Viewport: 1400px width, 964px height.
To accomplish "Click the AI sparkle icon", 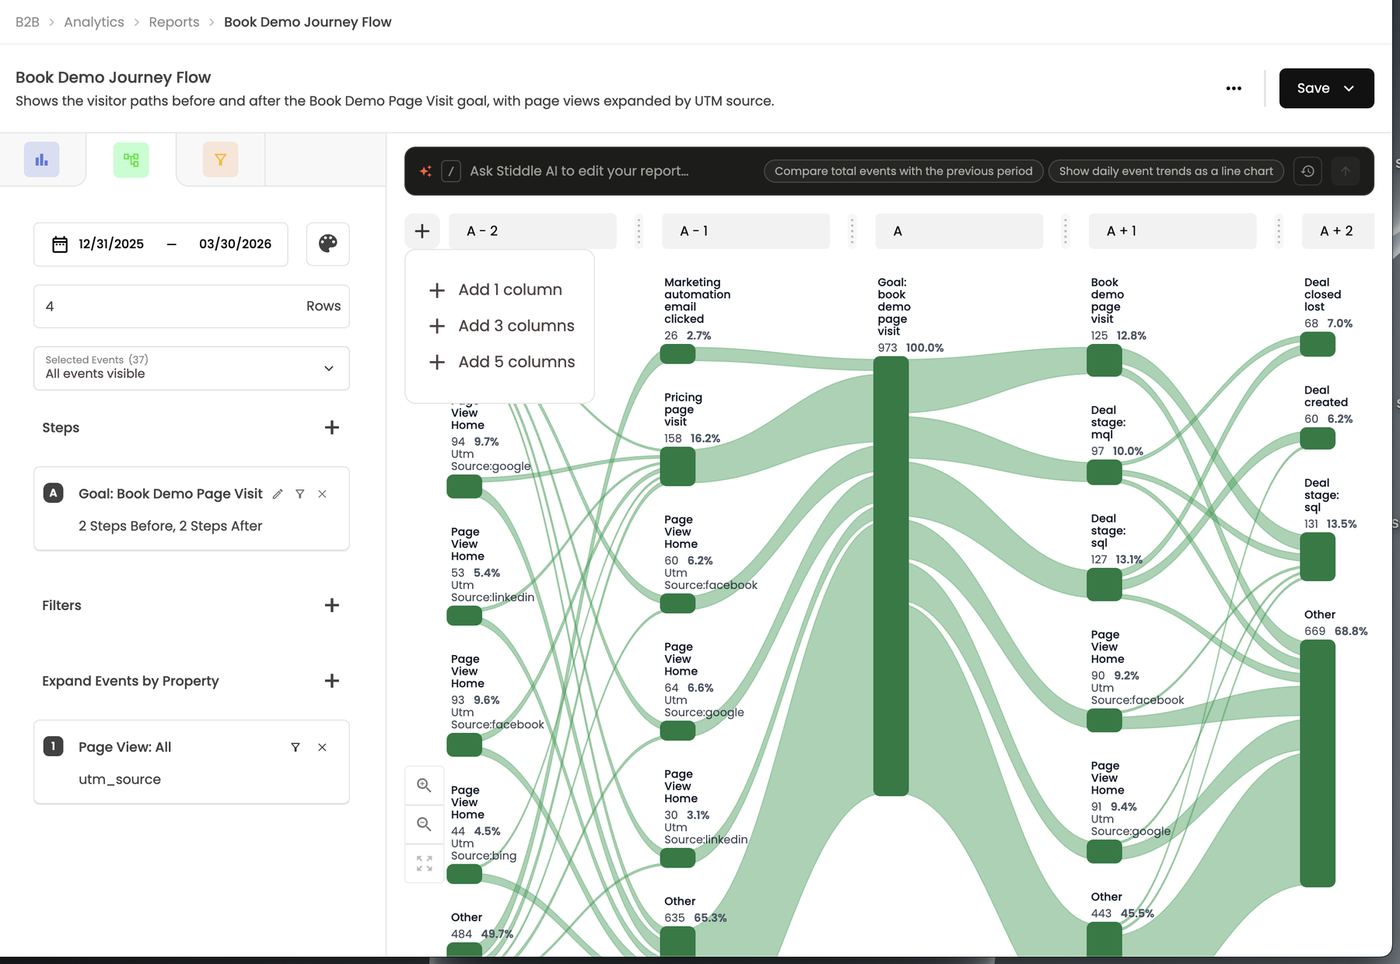I will tap(425, 171).
